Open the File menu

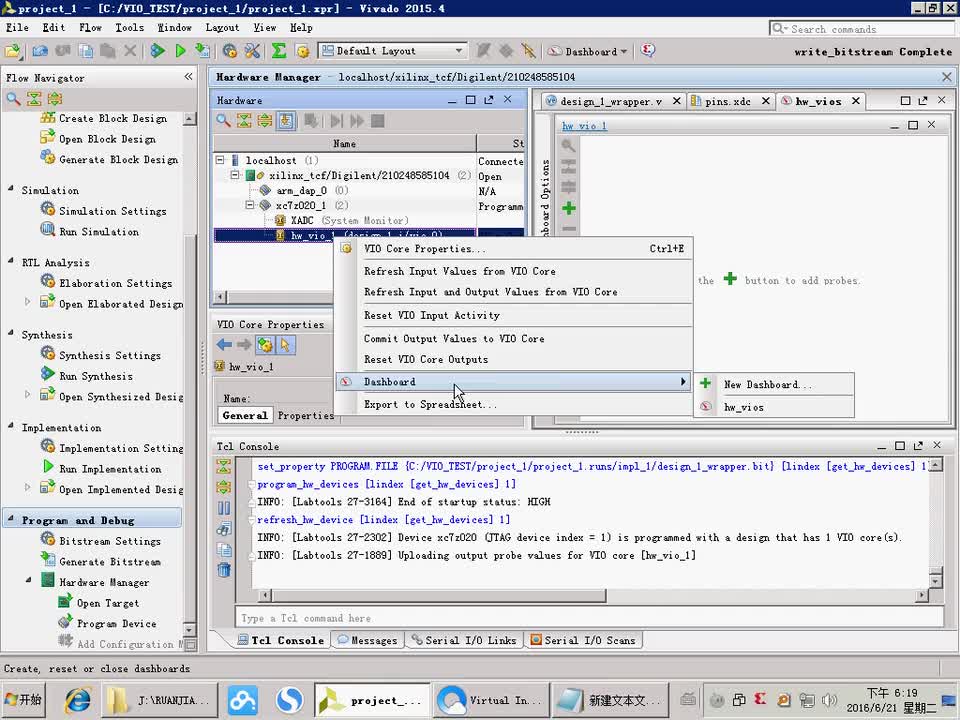(x=17, y=28)
